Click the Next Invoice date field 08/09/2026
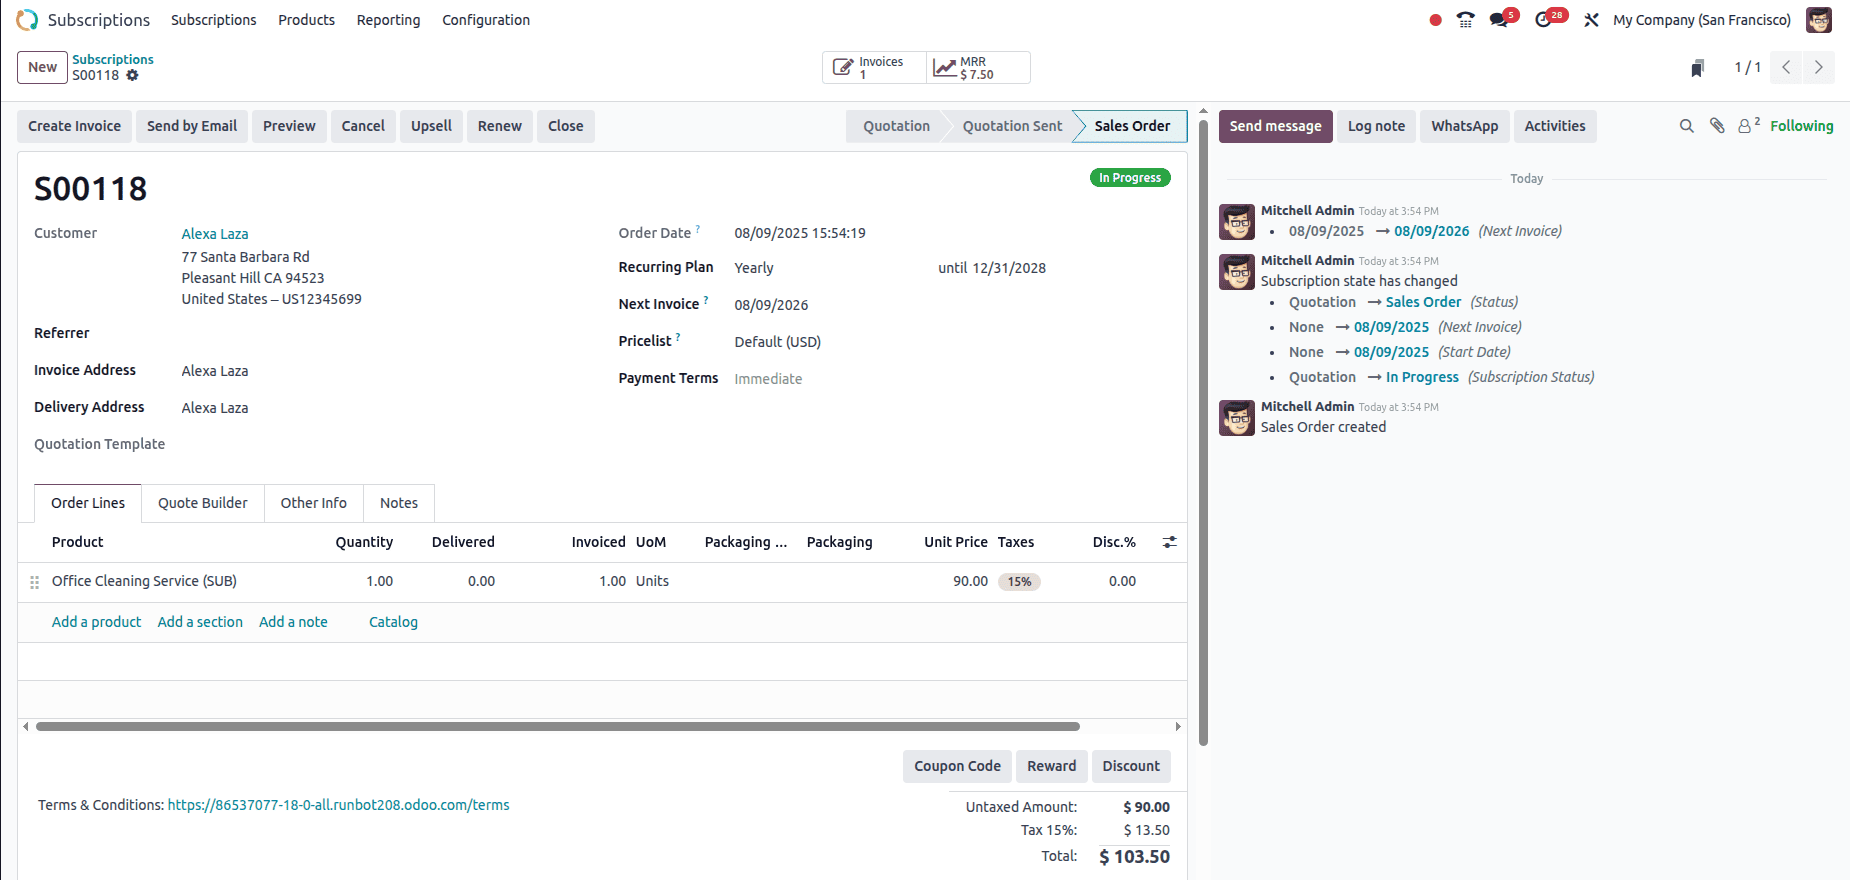The width and height of the screenshot is (1850, 880). (x=771, y=305)
